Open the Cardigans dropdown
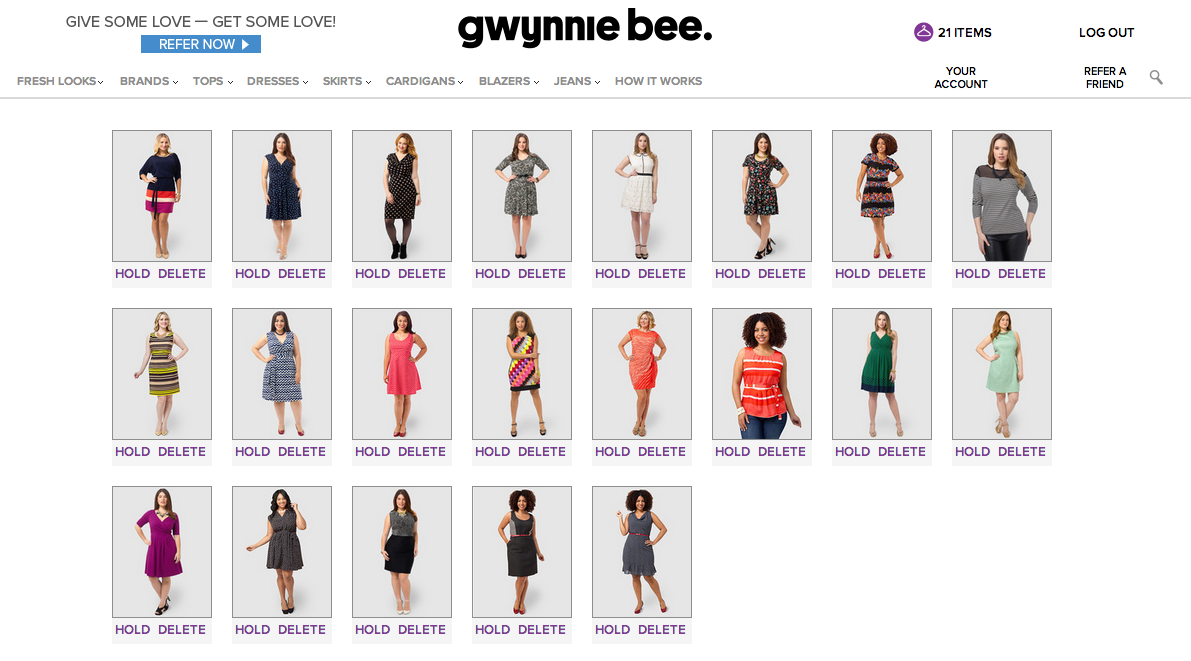The image size is (1191, 661). pyautogui.click(x=425, y=81)
